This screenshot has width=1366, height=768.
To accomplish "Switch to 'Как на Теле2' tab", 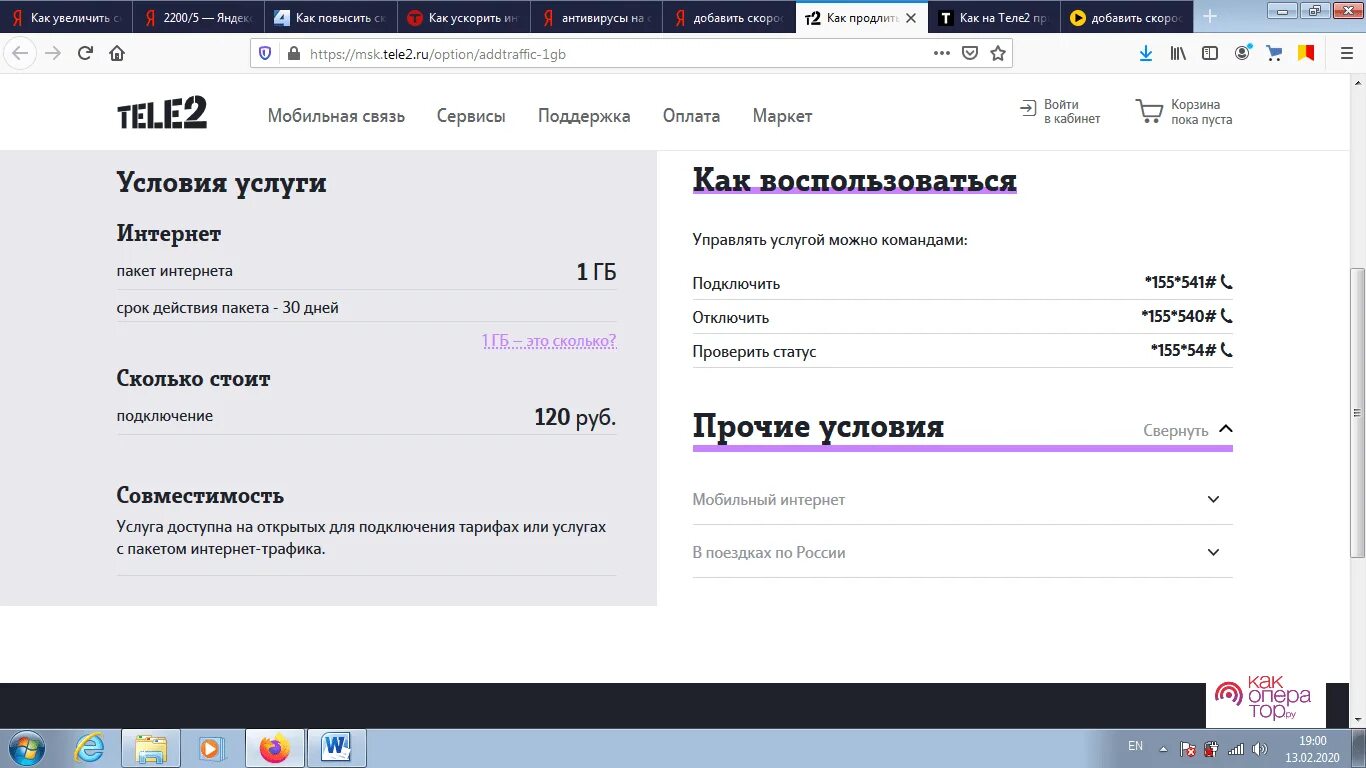I will pyautogui.click(x=994, y=18).
